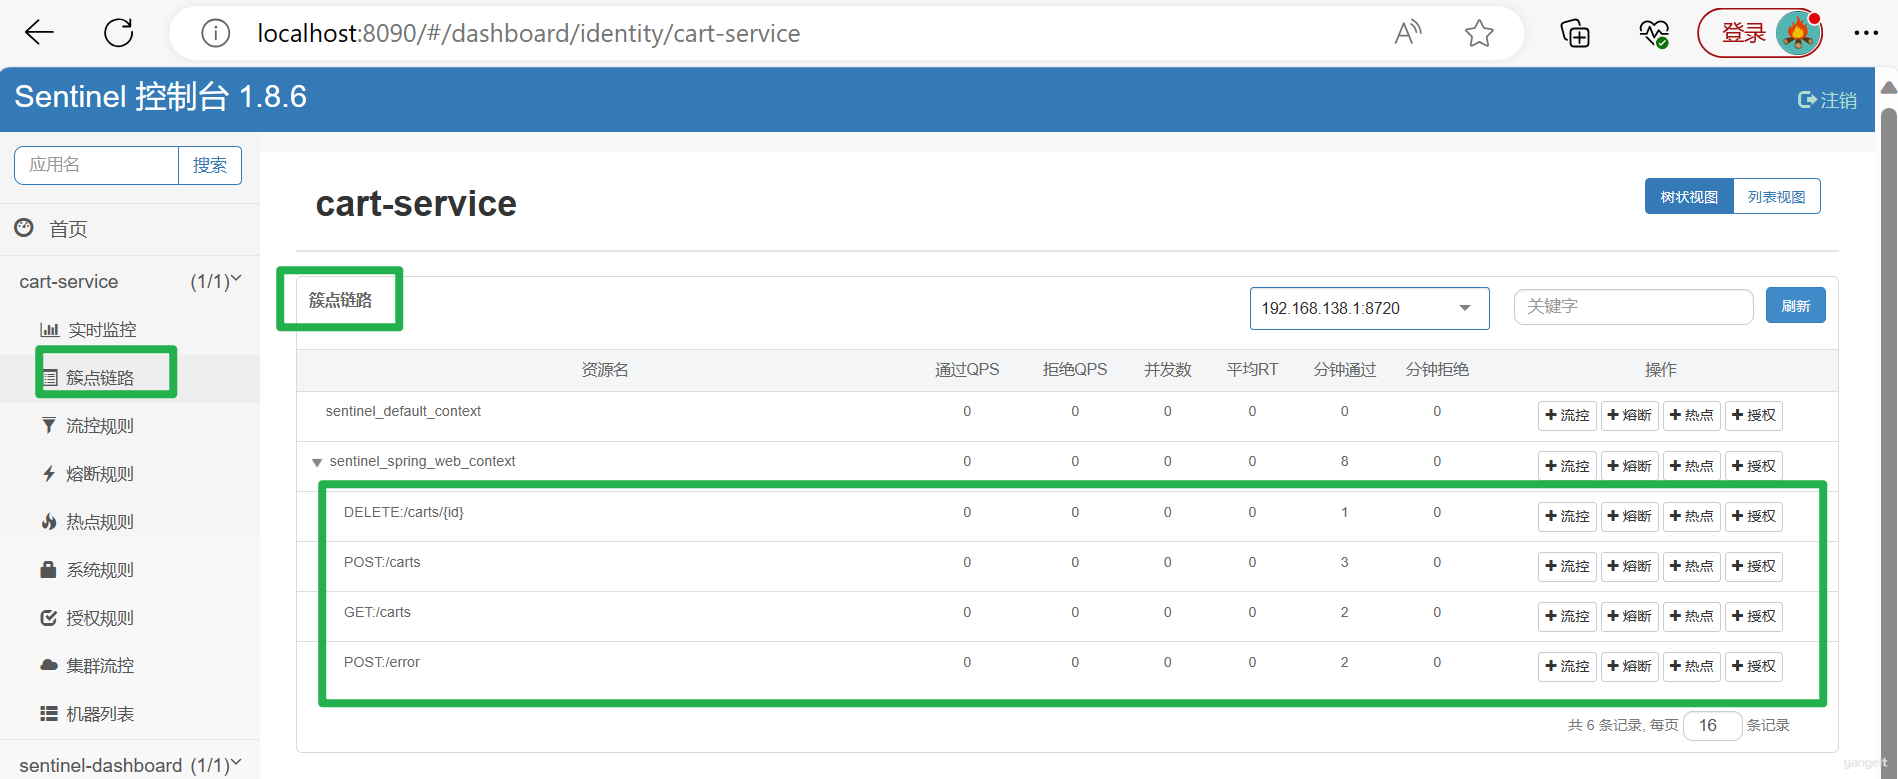This screenshot has width=1898, height=779.
Task: Select resource name POST:/error
Action: 382,662
